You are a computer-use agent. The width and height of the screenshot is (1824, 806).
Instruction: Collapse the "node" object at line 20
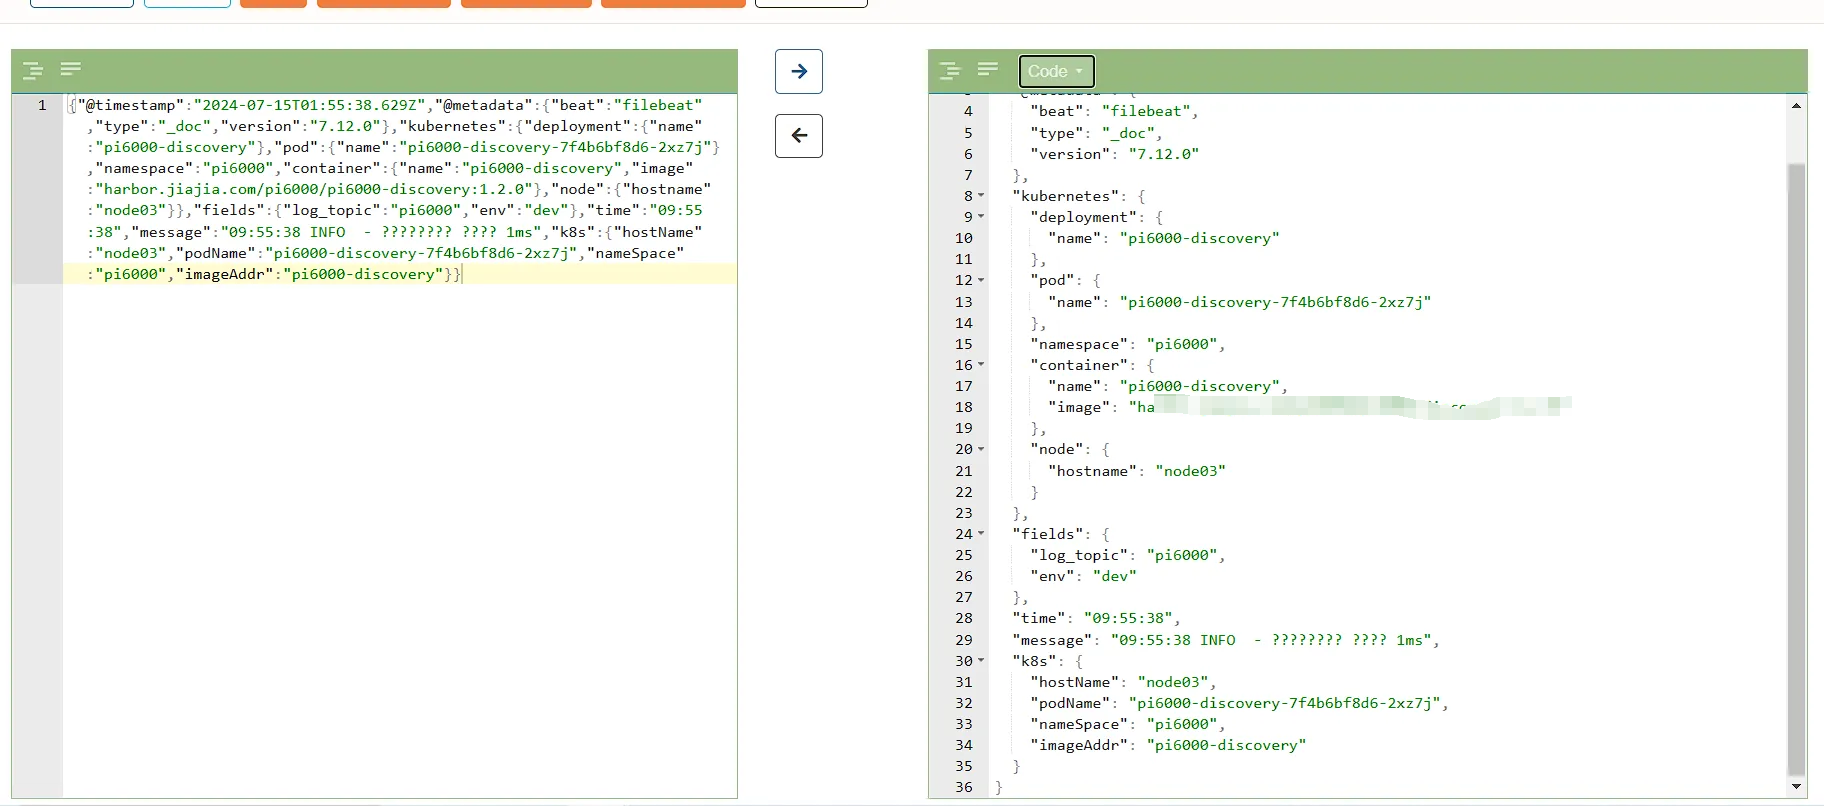click(x=981, y=449)
